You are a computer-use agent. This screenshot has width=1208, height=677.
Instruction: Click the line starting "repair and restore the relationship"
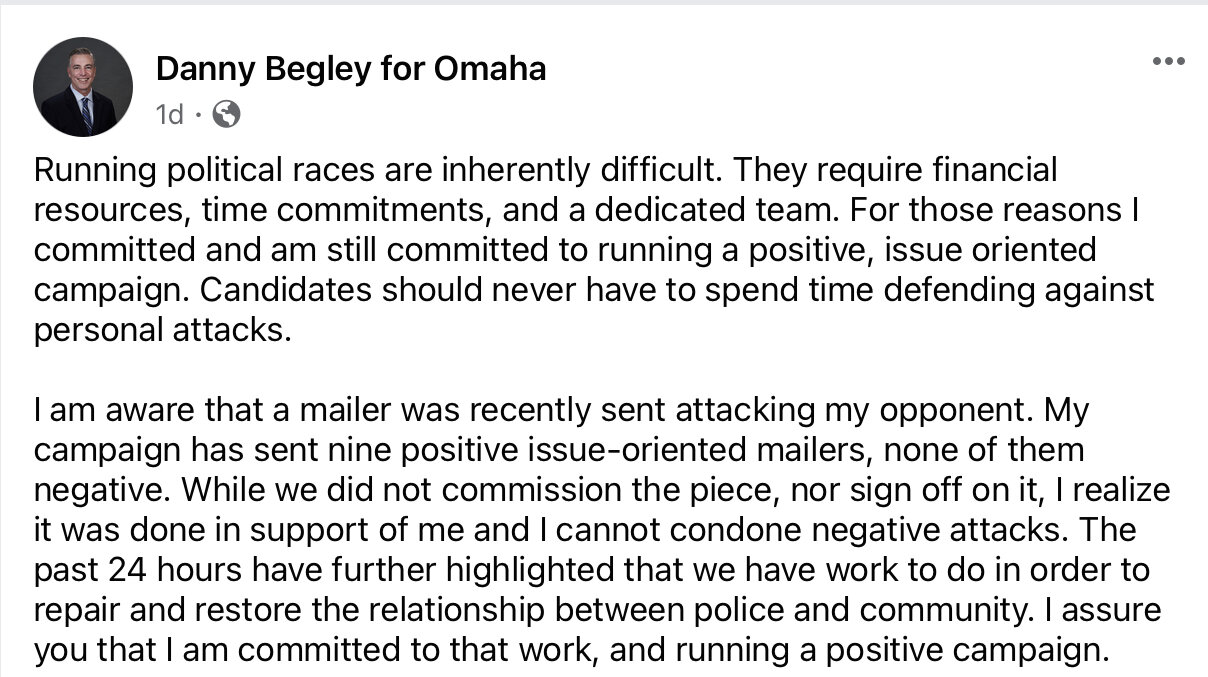[x=598, y=610]
